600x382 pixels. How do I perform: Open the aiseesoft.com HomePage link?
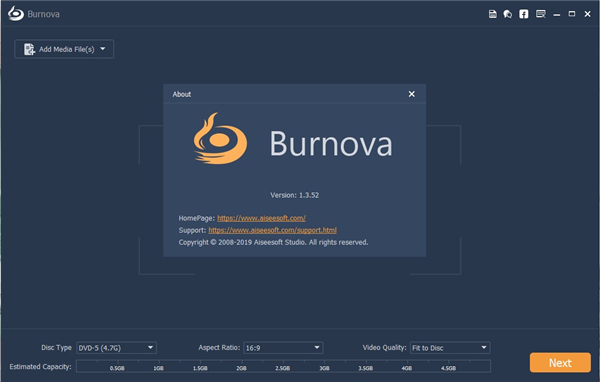coord(261,218)
